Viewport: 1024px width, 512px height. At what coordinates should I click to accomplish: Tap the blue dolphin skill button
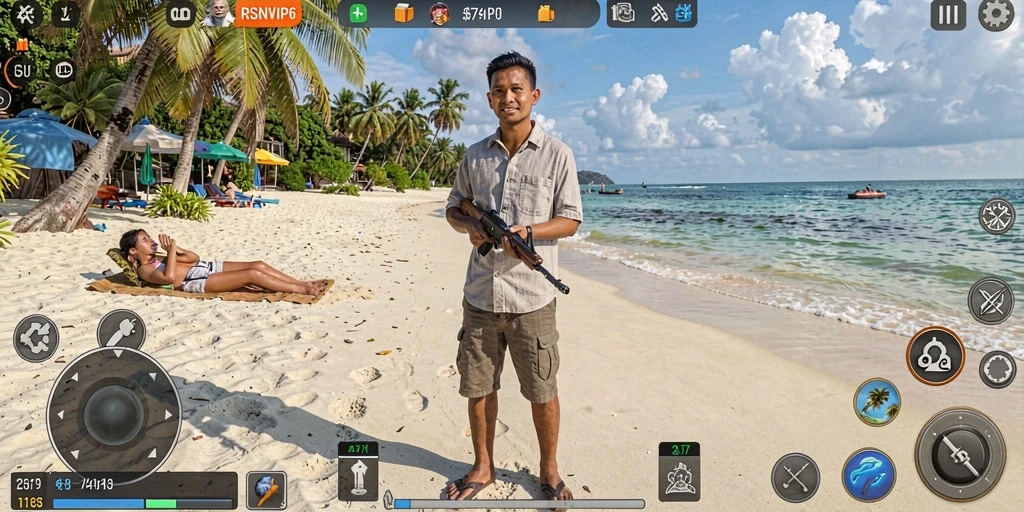869,475
